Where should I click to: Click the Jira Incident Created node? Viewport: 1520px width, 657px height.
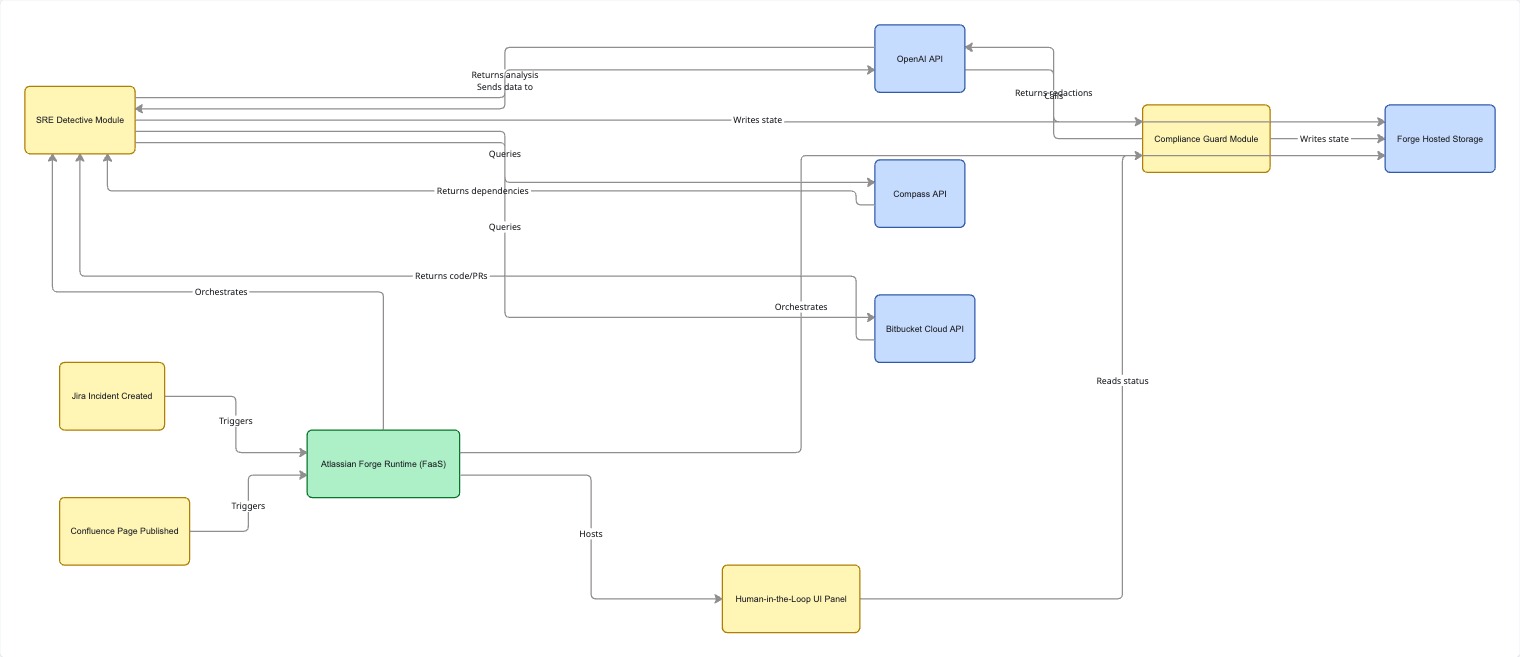point(112,396)
